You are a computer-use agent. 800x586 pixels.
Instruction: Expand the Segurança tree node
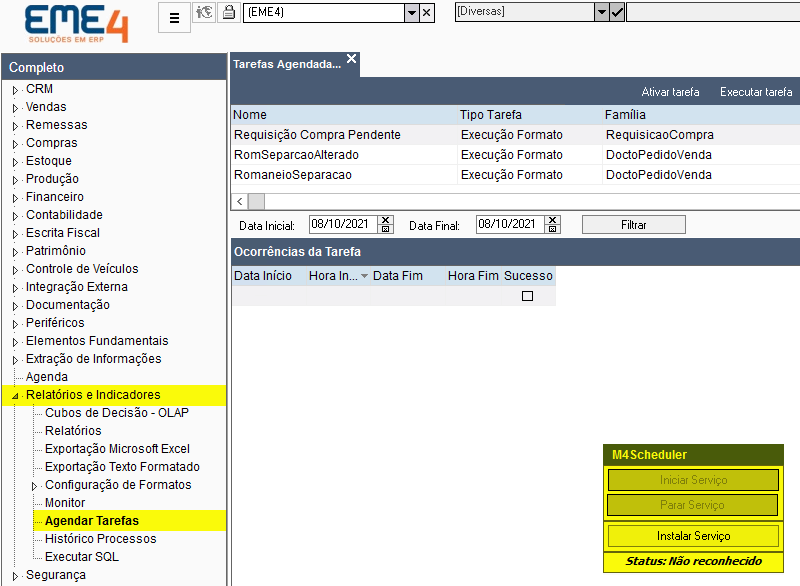pyautogui.click(x=15, y=576)
